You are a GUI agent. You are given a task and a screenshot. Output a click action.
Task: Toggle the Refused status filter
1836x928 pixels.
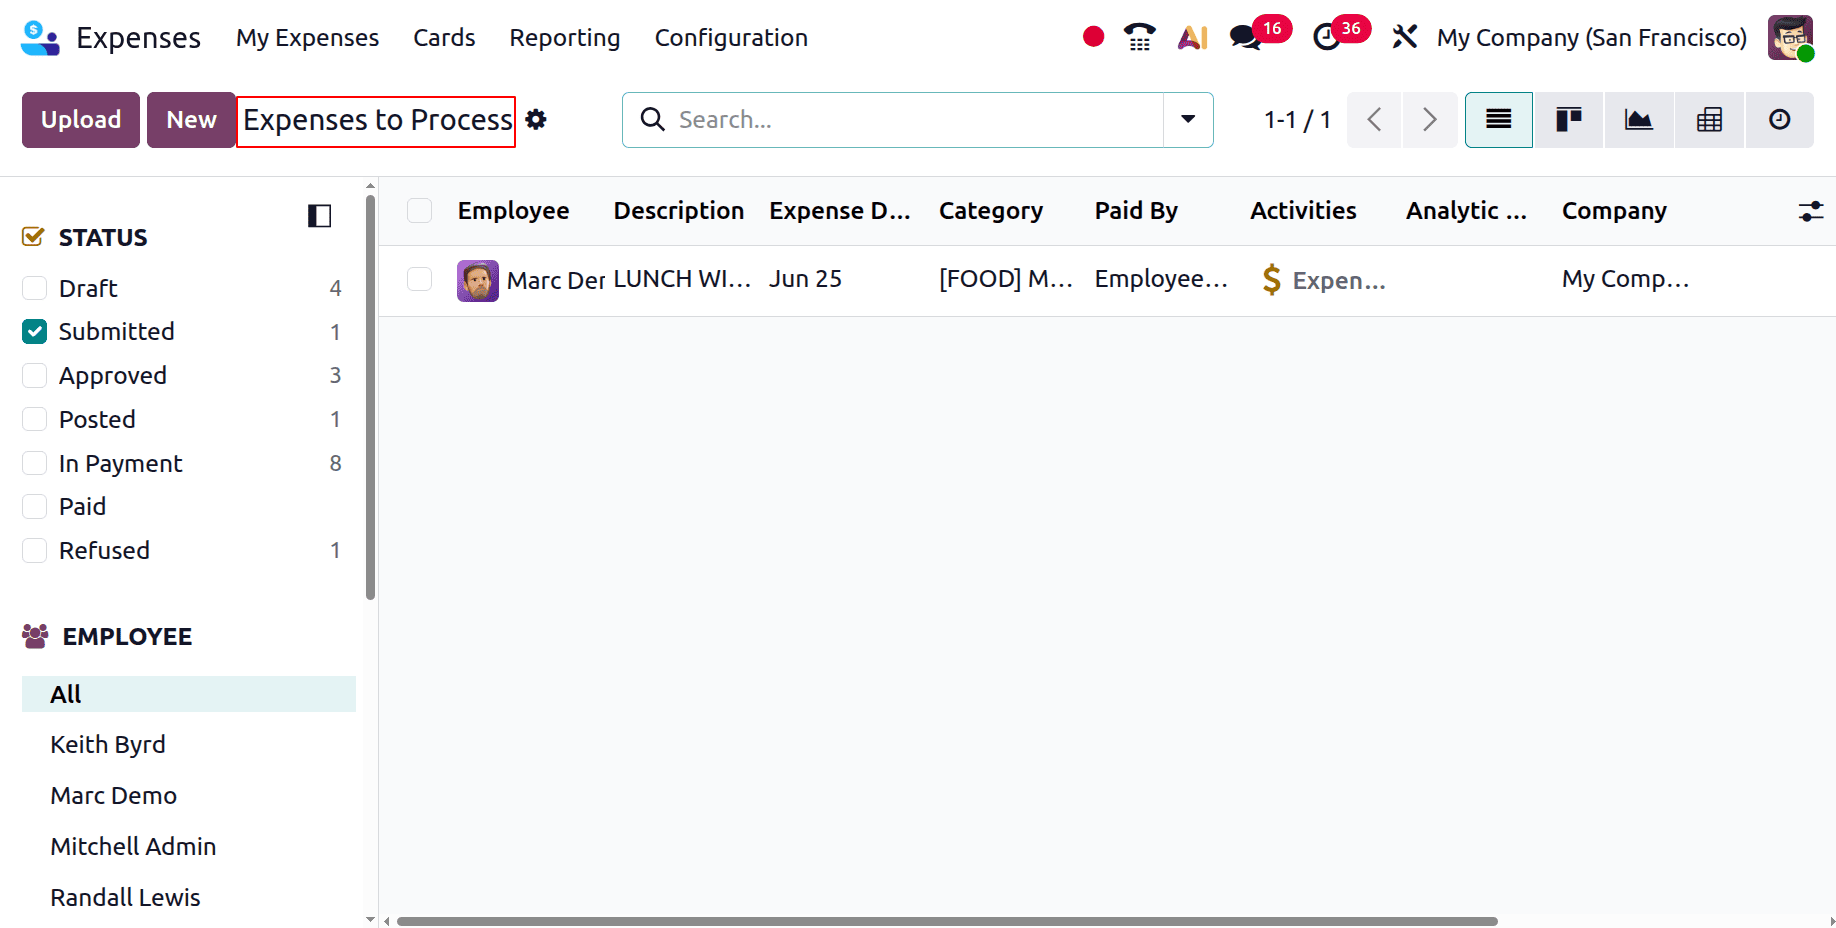(34, 550)
